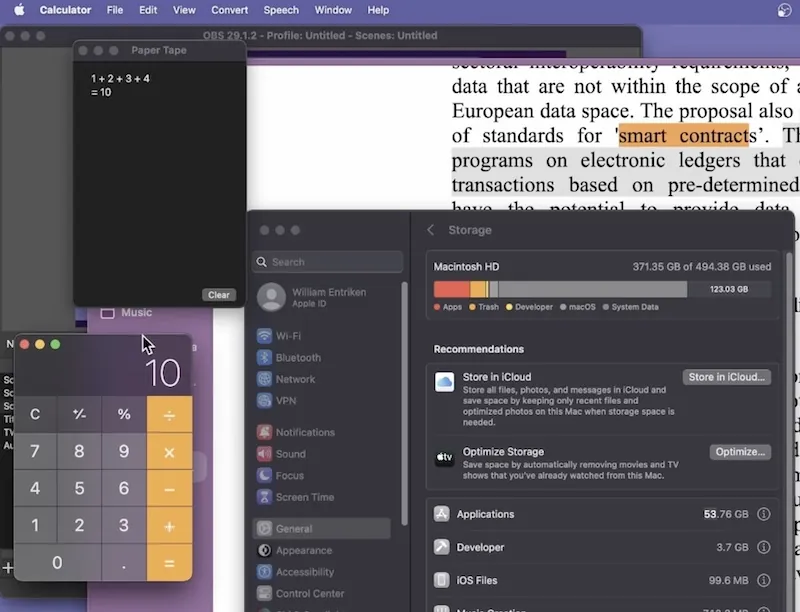This screenshot has width=800, height=612.
Task: Open Focus settings in sidebar
Action: (321, 475)
